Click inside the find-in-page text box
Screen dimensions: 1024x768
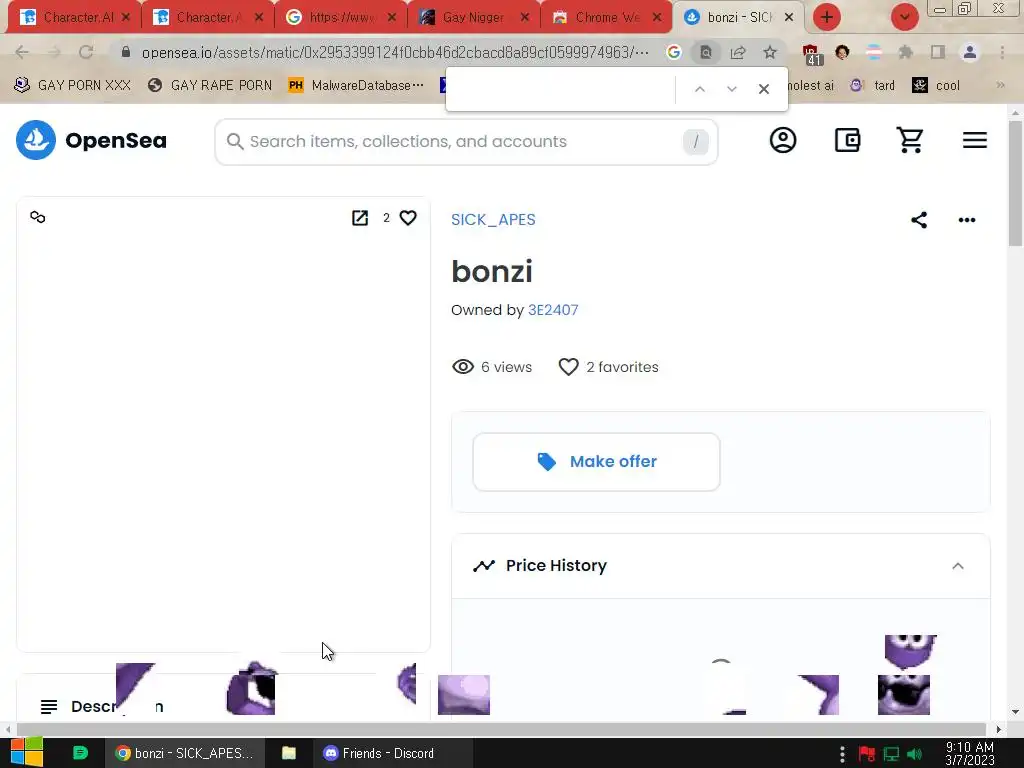pyautogui.click(x=562, y=89)
